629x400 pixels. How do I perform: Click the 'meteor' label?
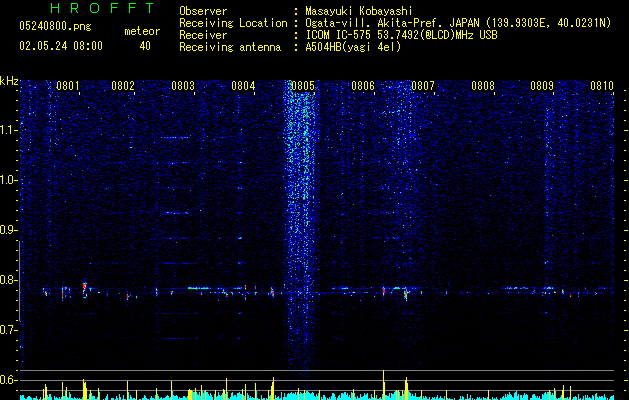(x=142, y=31)
